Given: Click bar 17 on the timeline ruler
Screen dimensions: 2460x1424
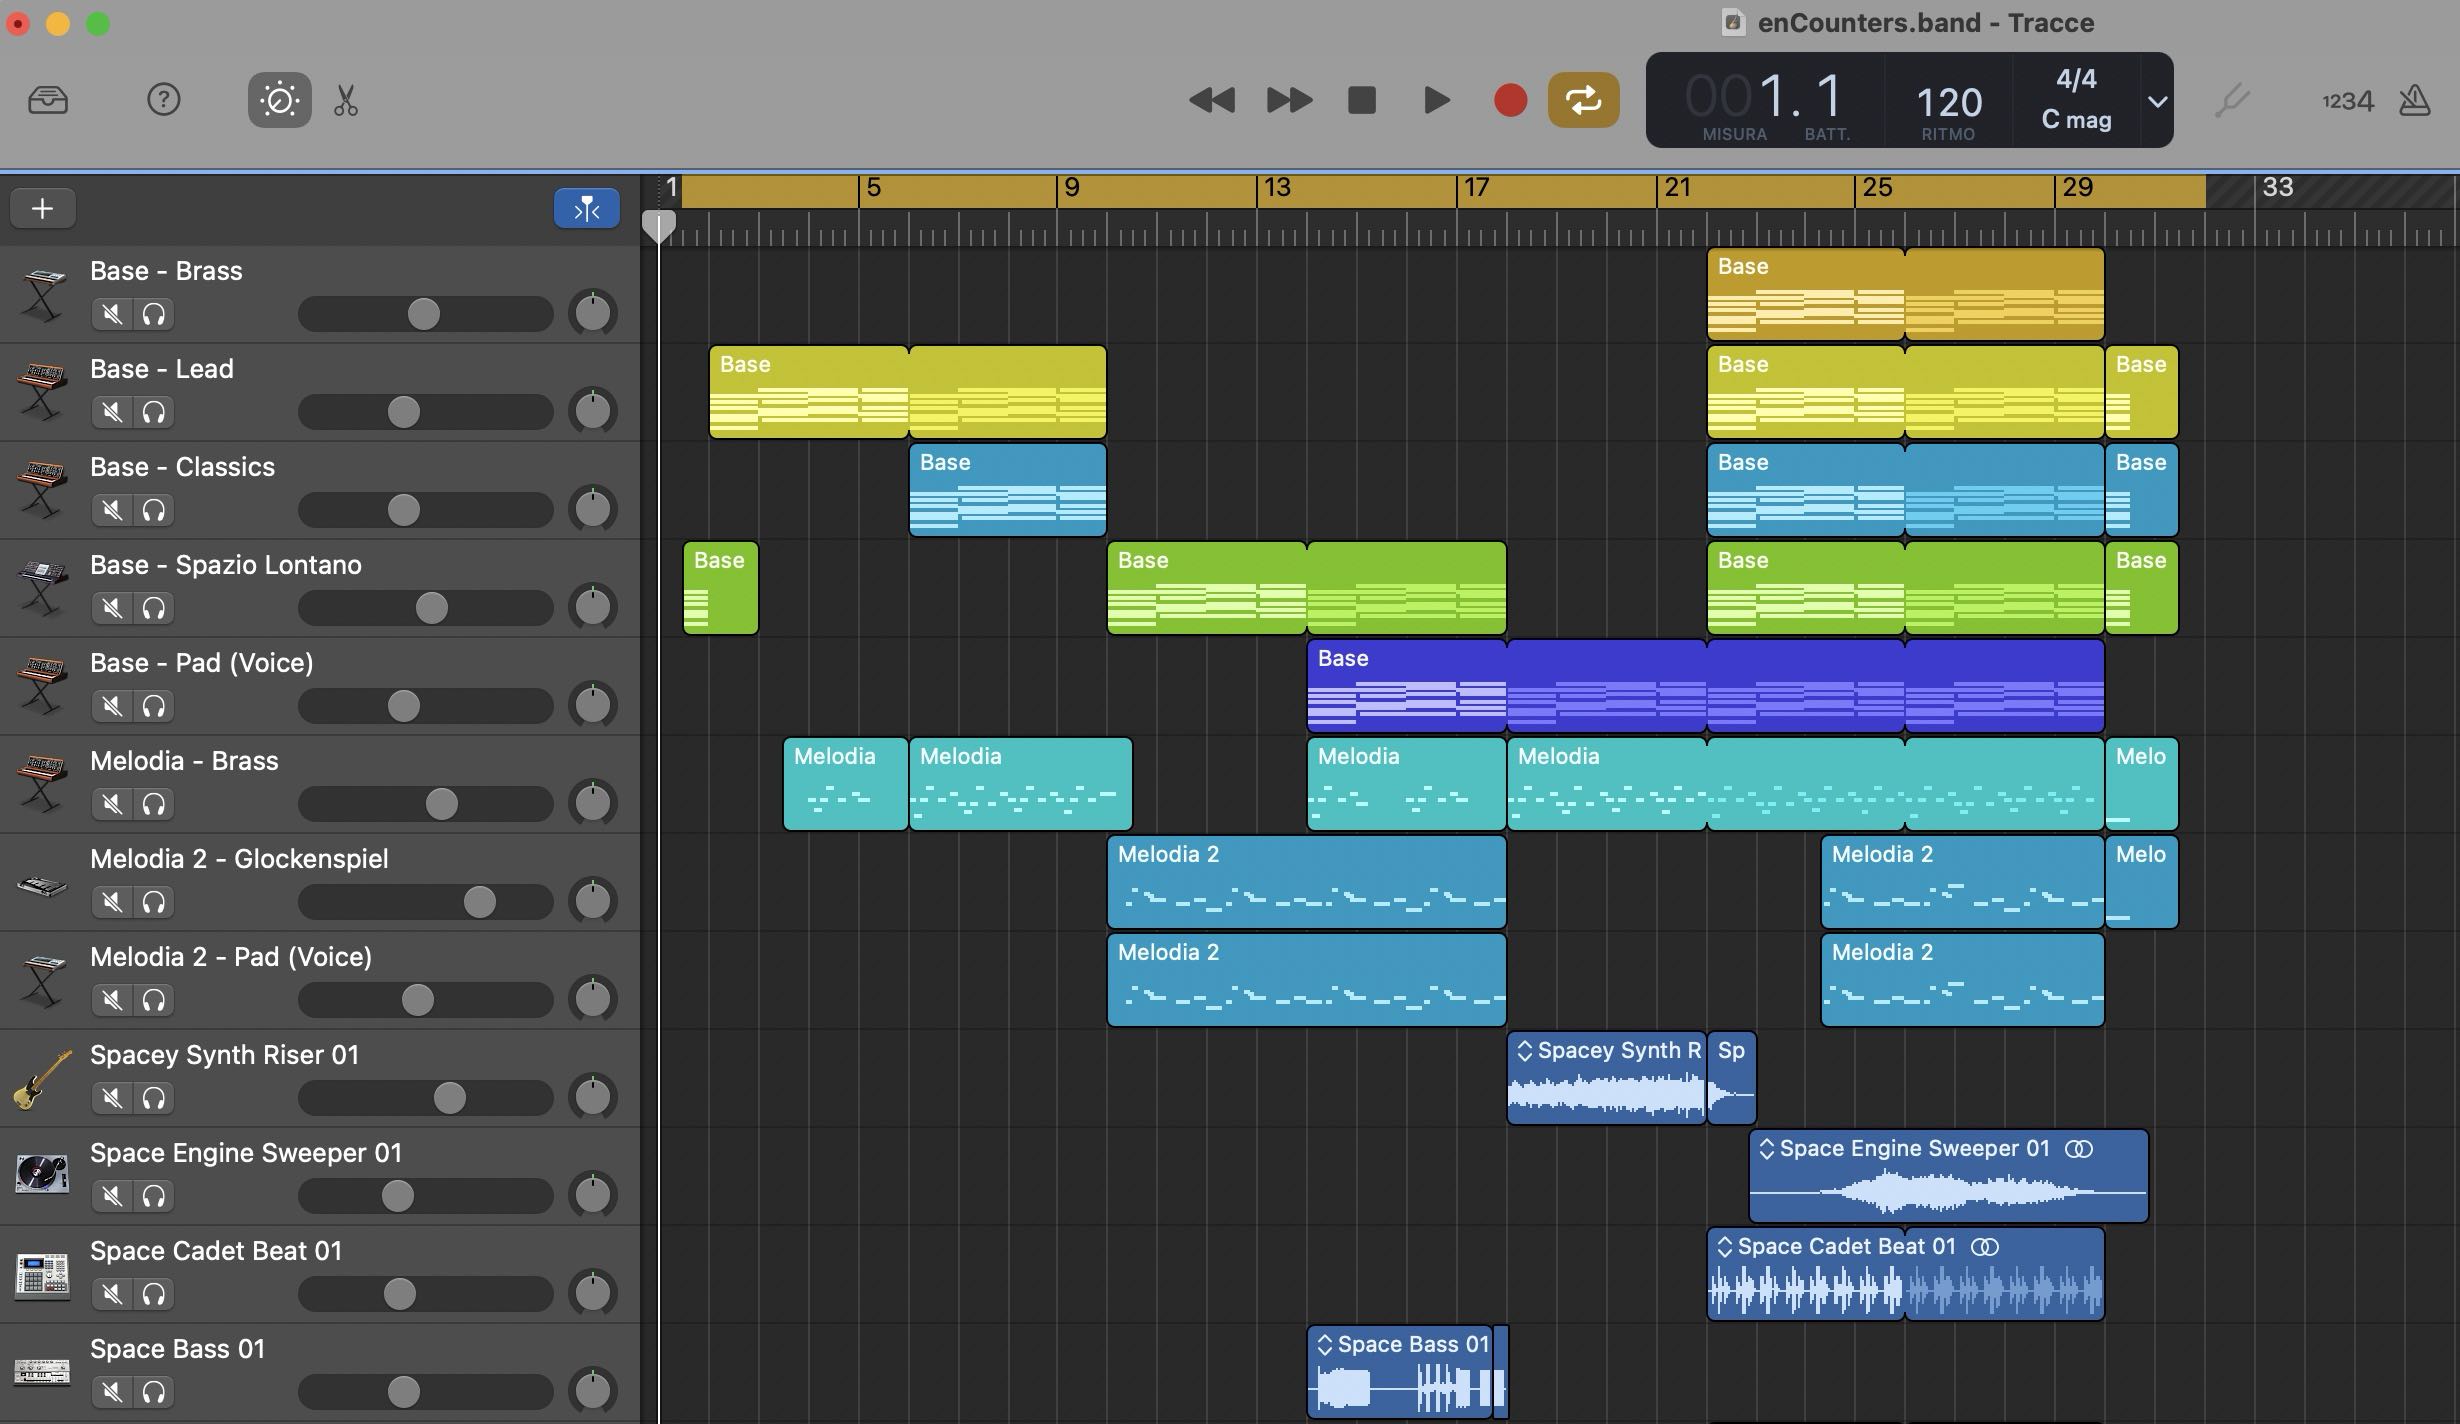Looking at the screenshot, I should [1475, 188].
